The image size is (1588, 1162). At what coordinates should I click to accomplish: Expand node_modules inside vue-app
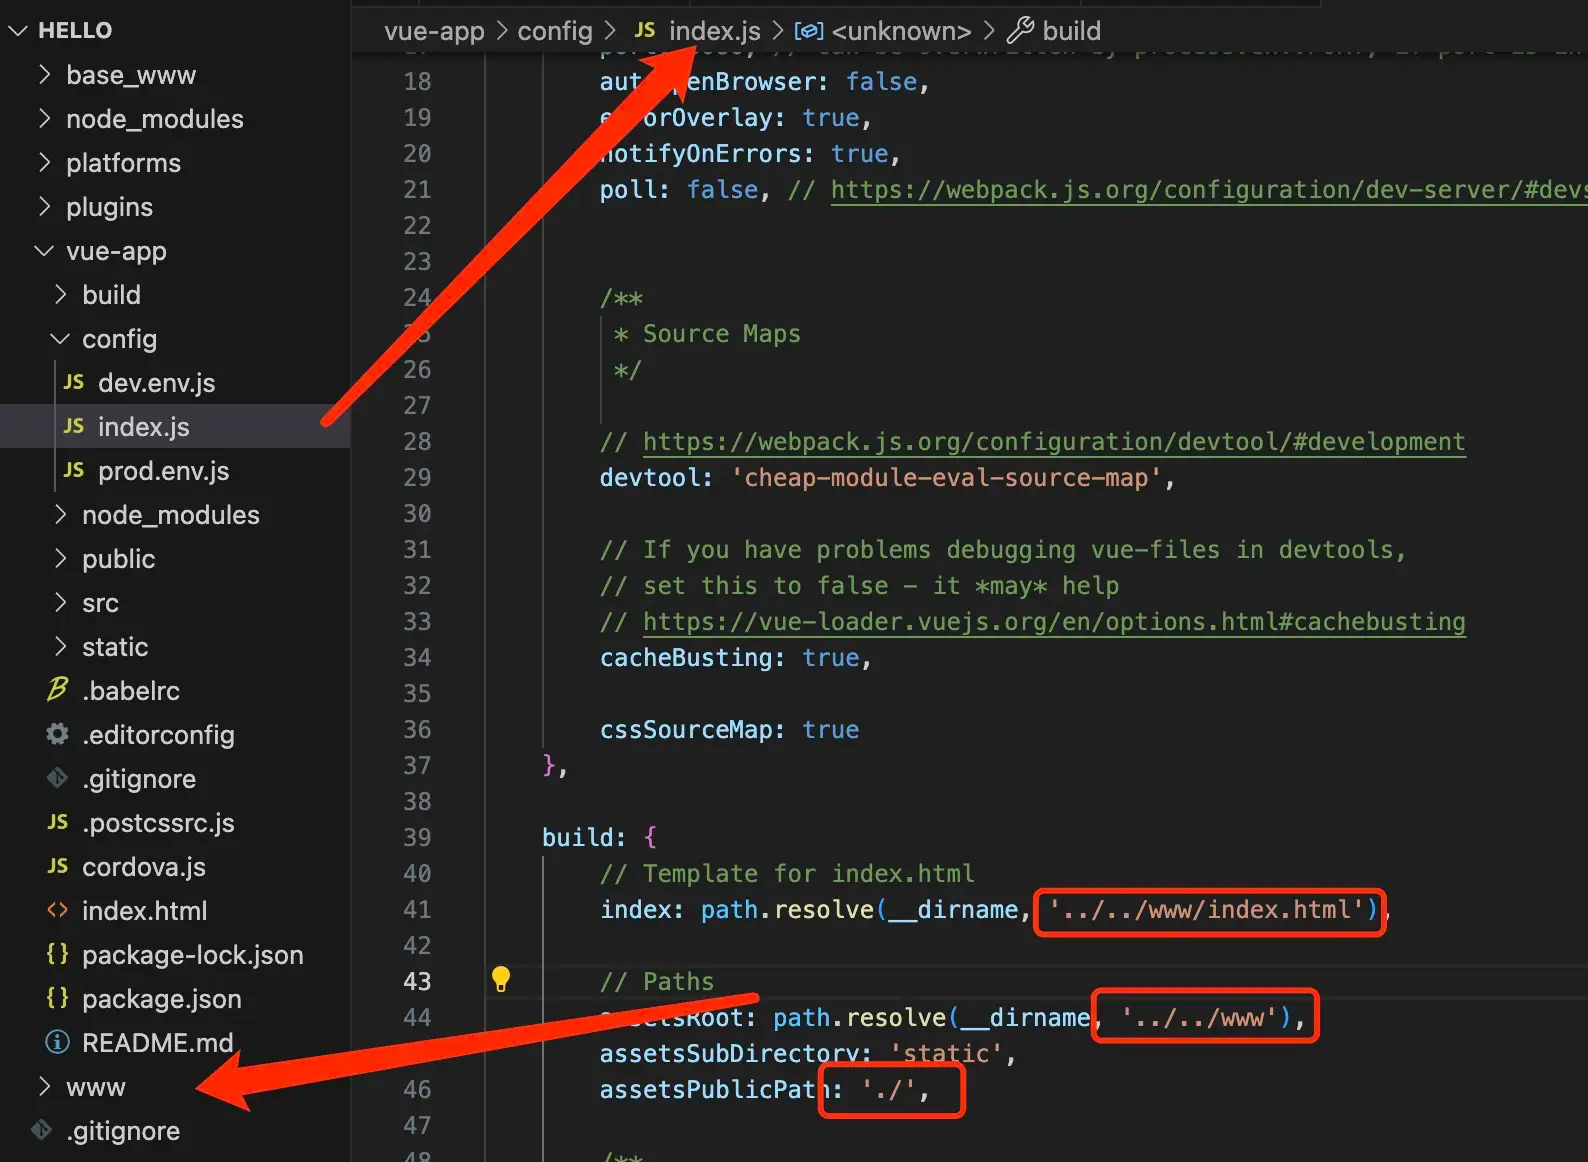[59, 515]
